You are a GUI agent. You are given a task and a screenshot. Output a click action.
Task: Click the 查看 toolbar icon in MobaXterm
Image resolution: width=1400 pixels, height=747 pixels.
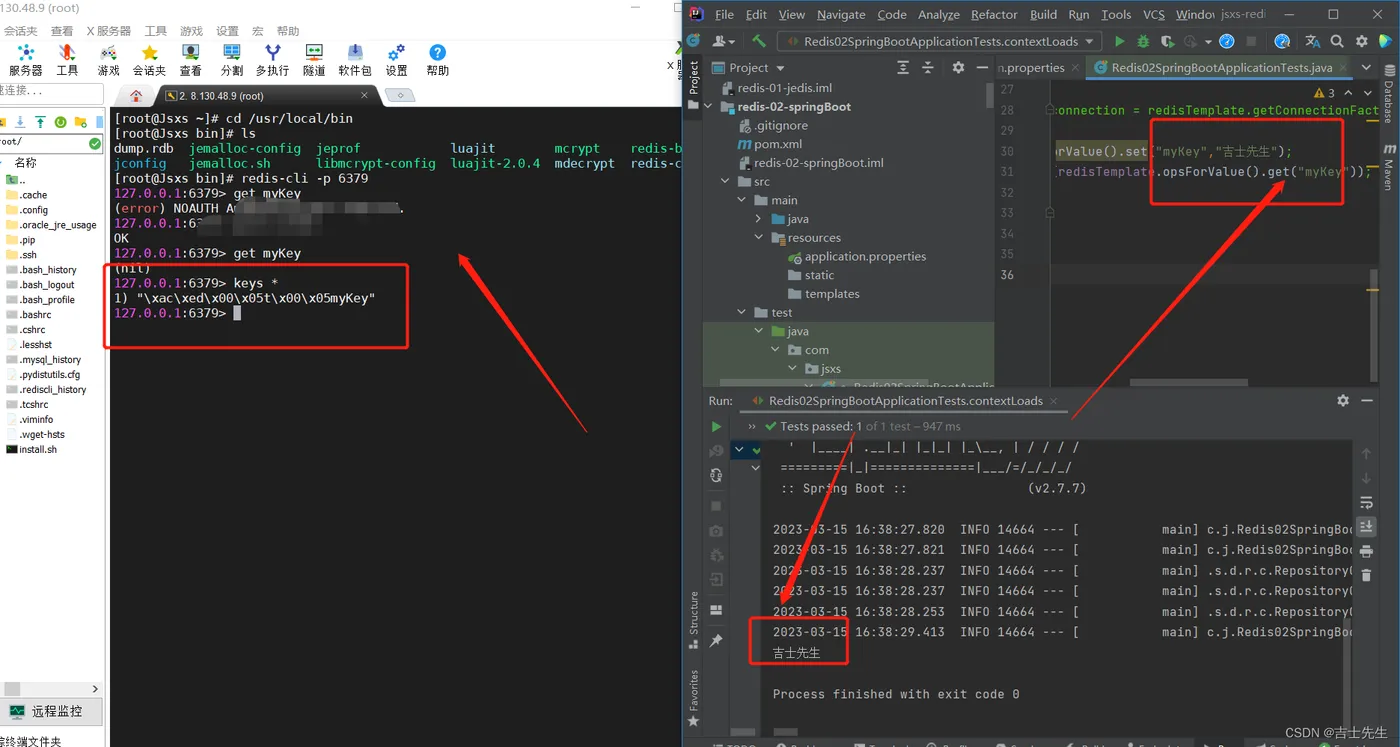click(190, 60)
